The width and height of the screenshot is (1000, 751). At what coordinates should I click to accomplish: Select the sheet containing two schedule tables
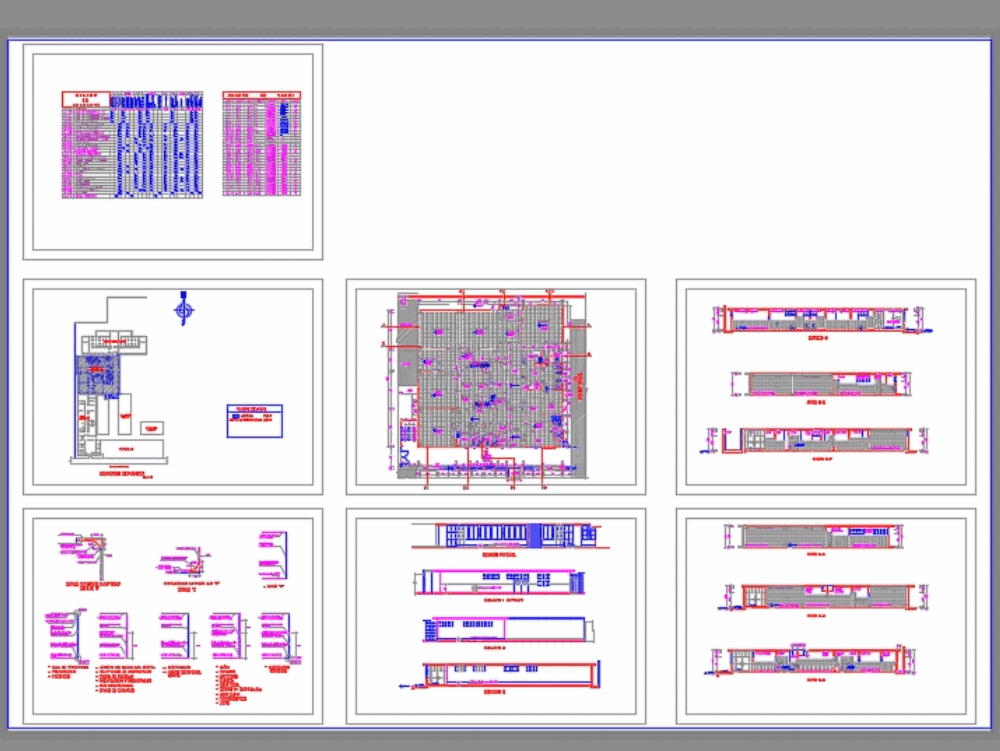173,152
